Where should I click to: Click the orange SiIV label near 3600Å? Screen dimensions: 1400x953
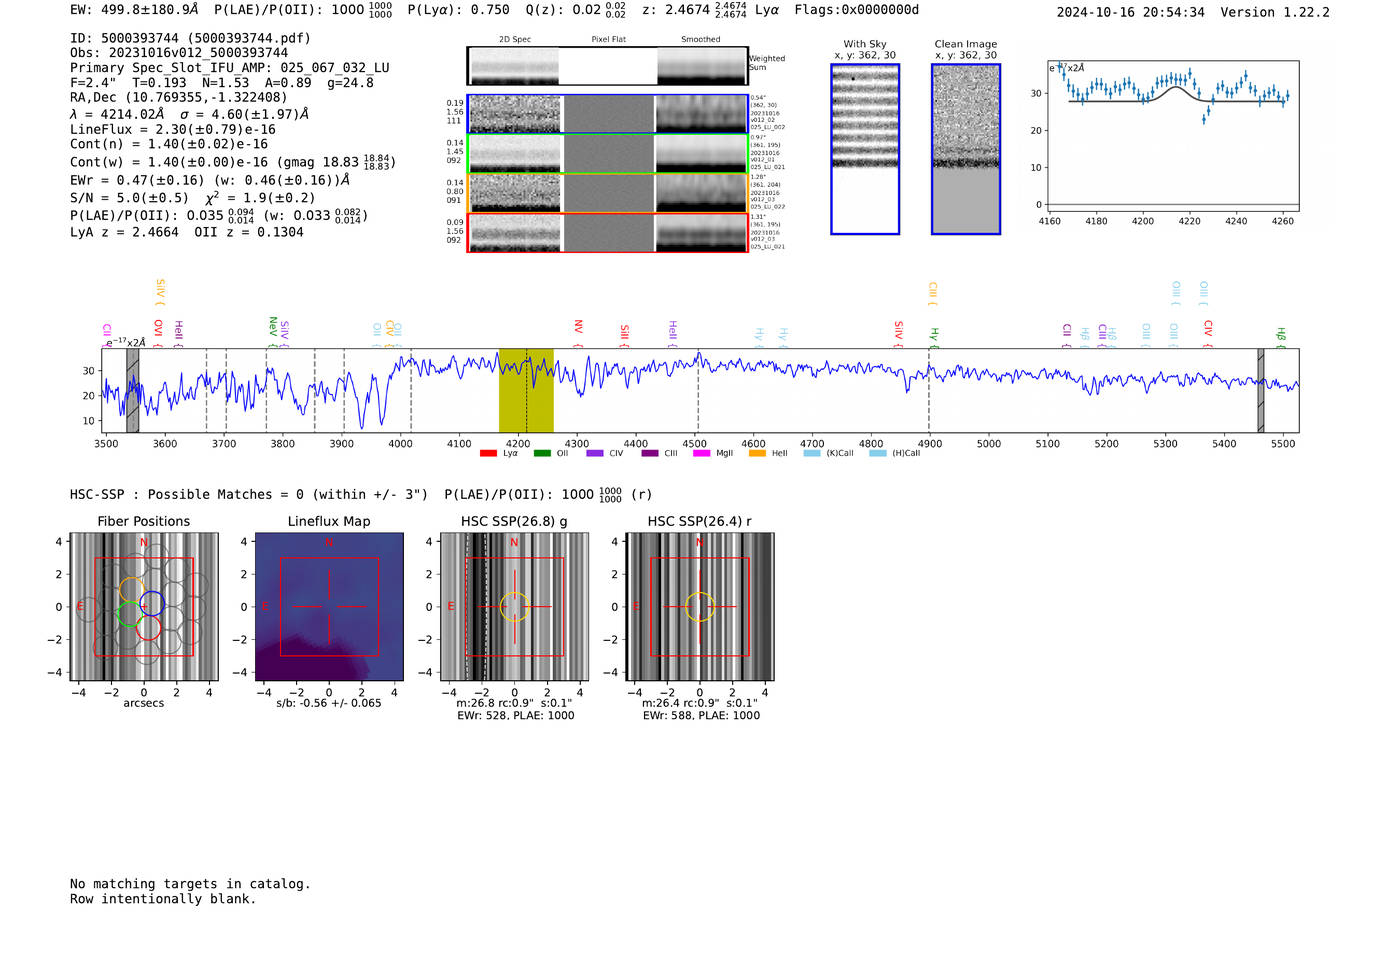[x=160, y=291]
